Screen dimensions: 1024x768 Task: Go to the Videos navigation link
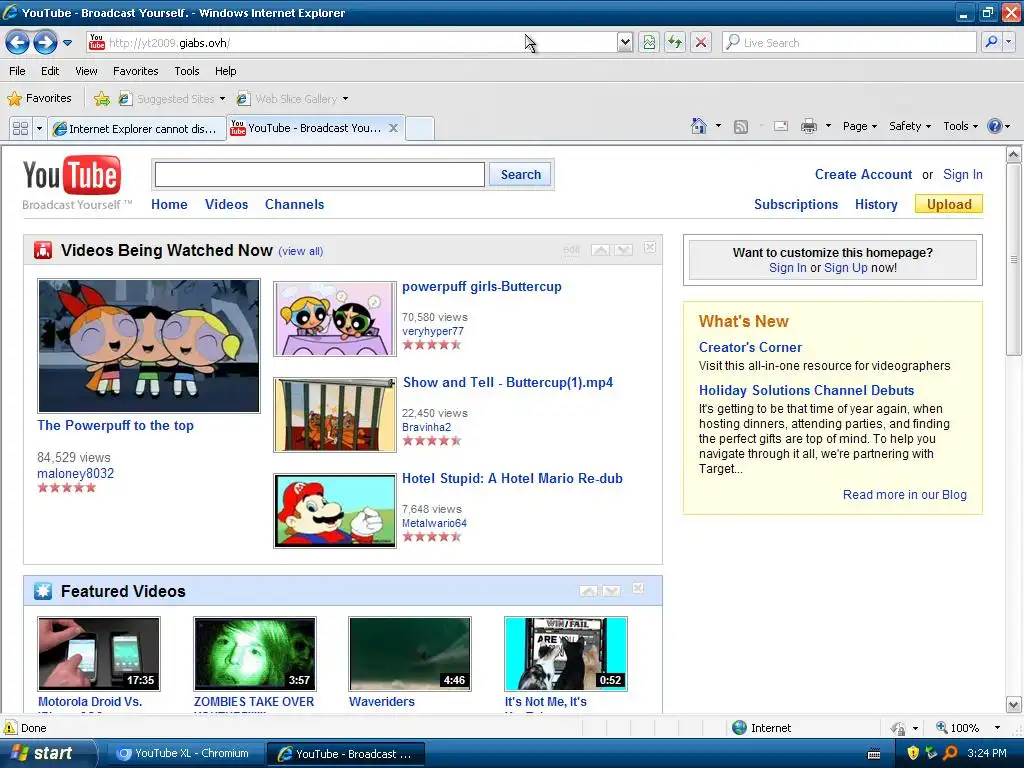(226, 204)
